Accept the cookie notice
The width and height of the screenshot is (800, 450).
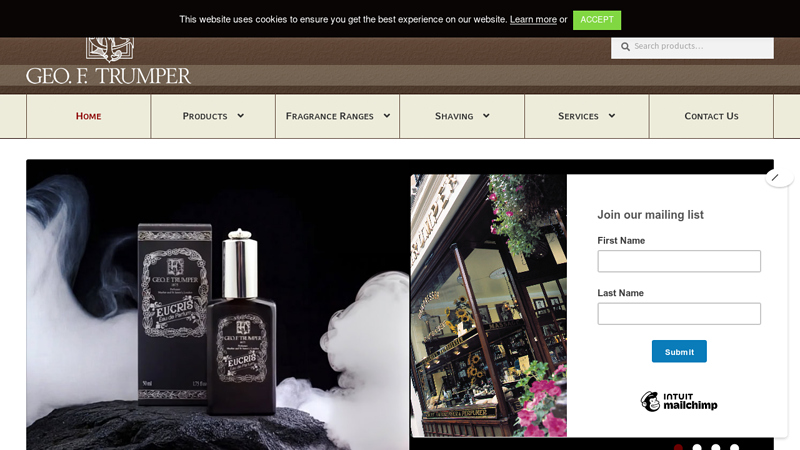[596, 20]
